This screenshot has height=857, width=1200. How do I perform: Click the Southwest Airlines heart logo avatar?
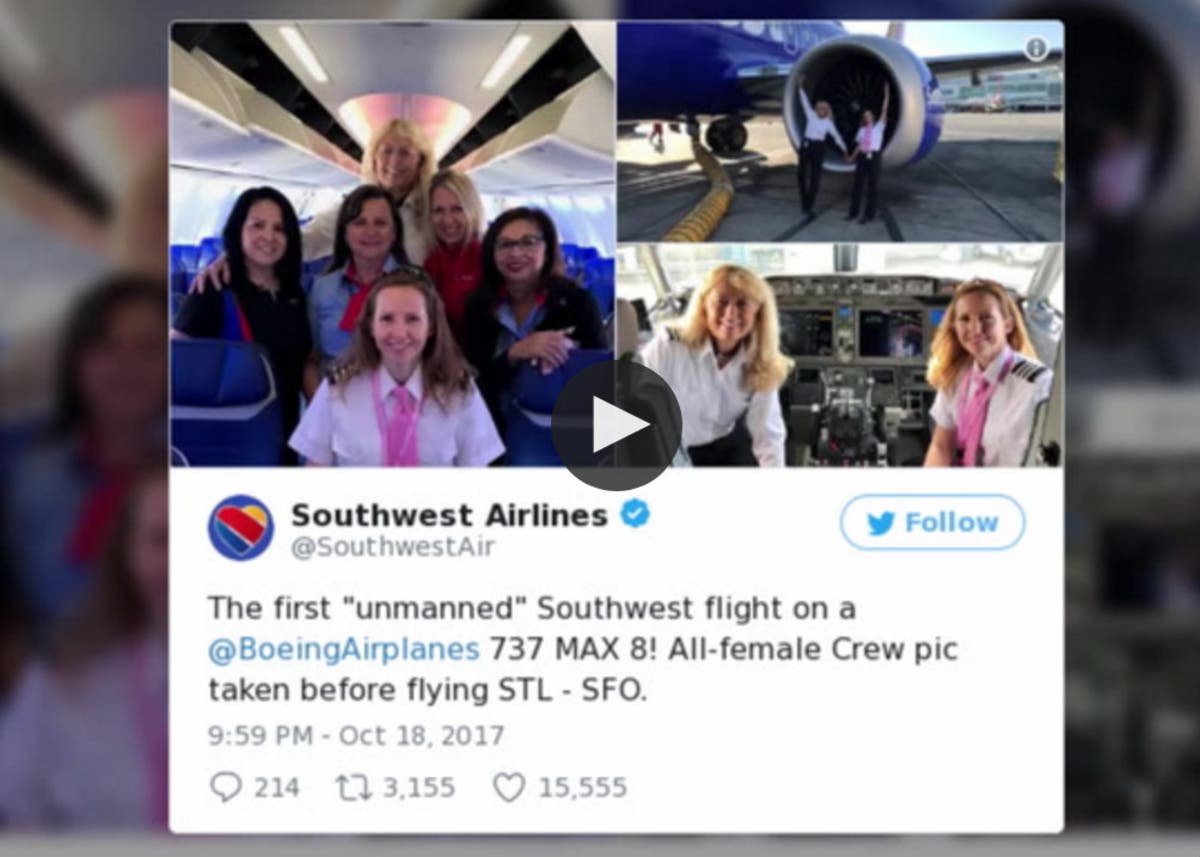coord(241,527)
